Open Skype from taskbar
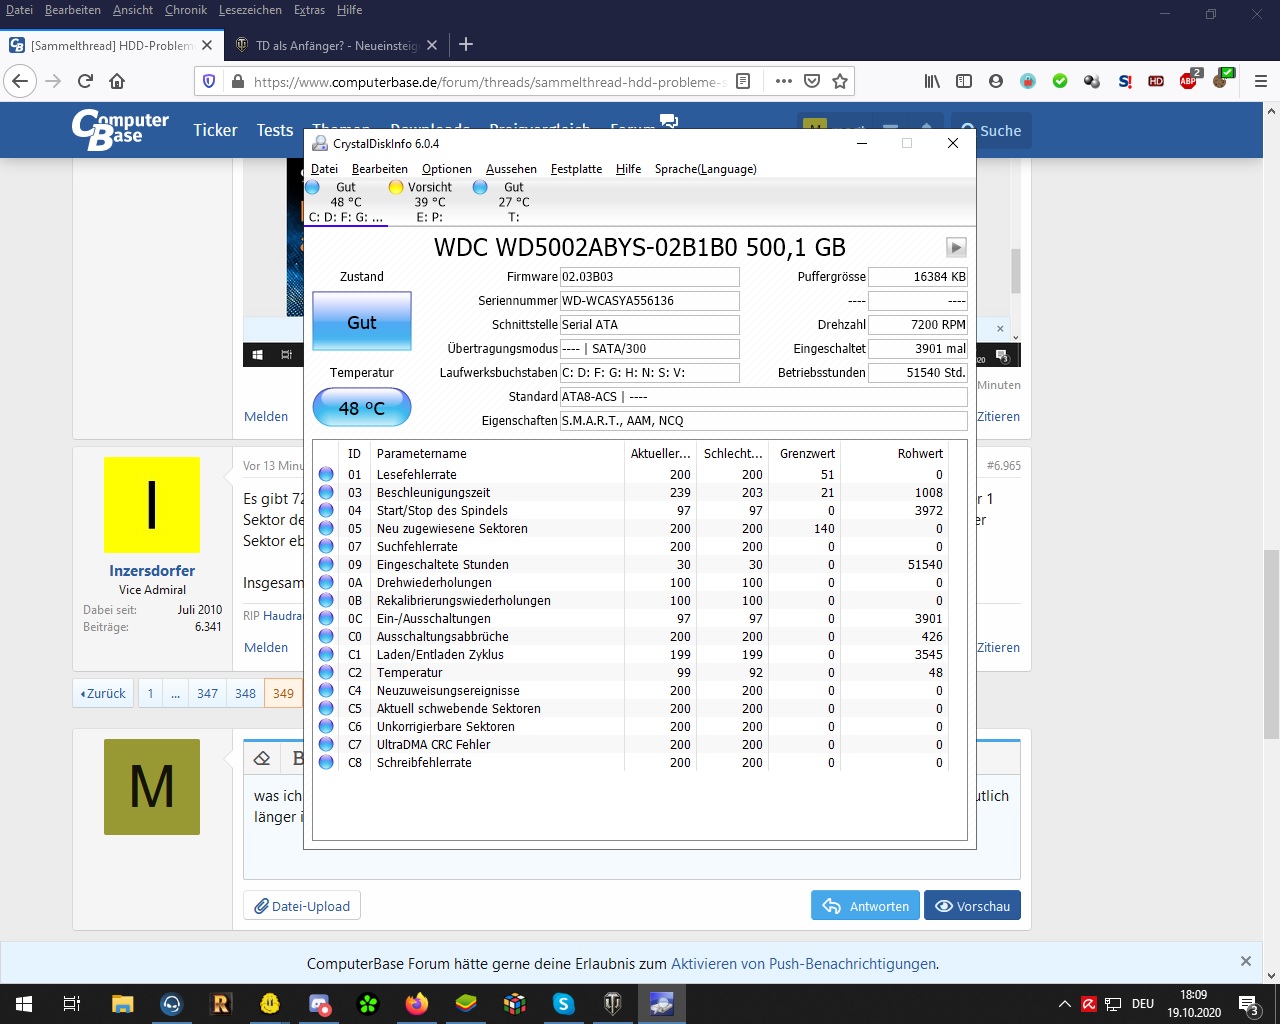Image resolution: width=1280 pixels, height=1024 pixels. tap(564, 1003)
